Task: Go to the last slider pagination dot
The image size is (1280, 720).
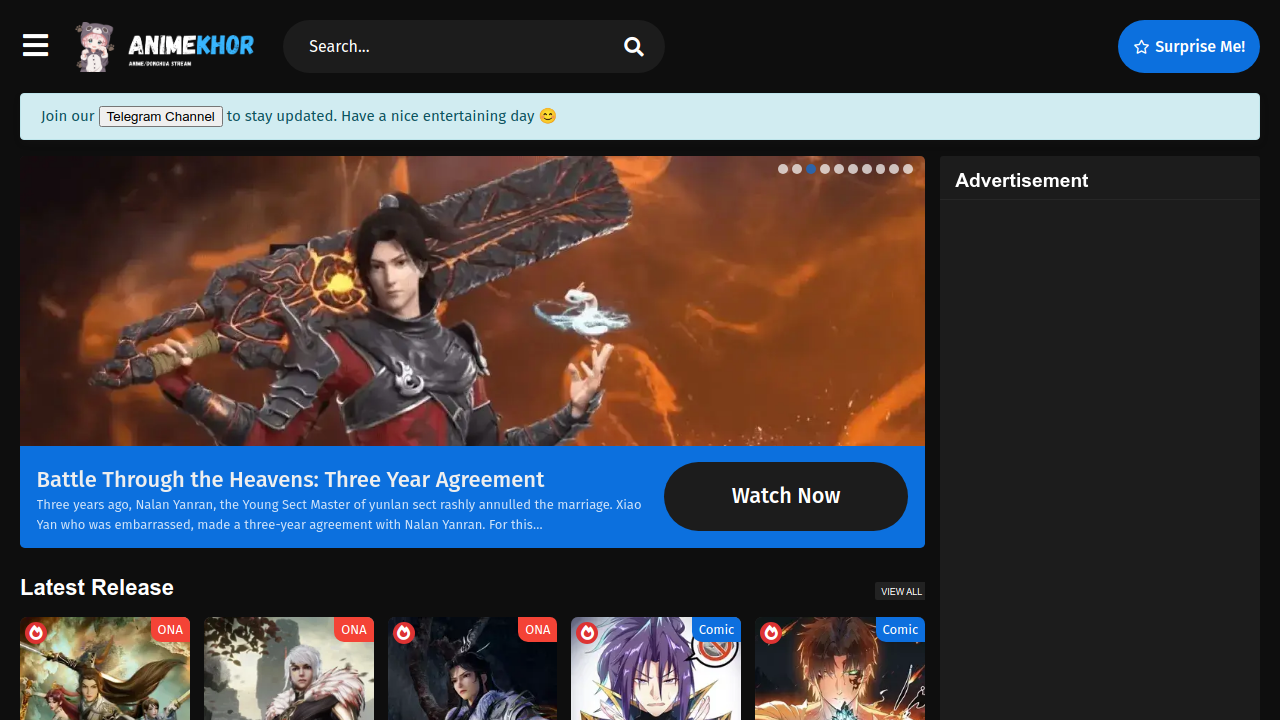Action: click(x=908, y=169)
